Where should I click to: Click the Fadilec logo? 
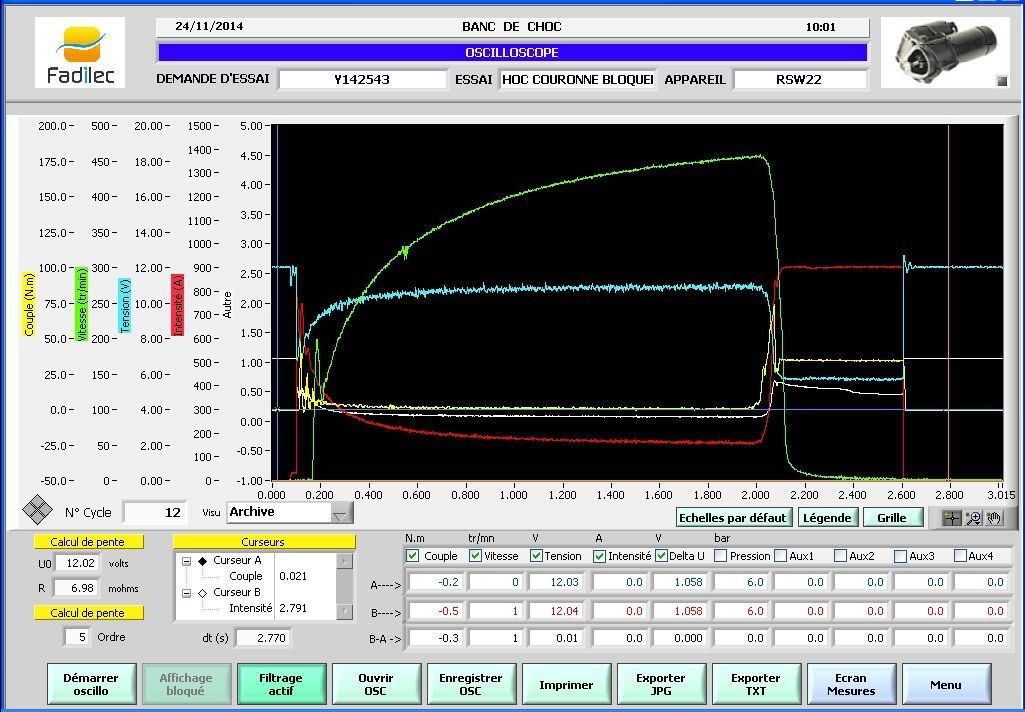click(x=80, y=52)
